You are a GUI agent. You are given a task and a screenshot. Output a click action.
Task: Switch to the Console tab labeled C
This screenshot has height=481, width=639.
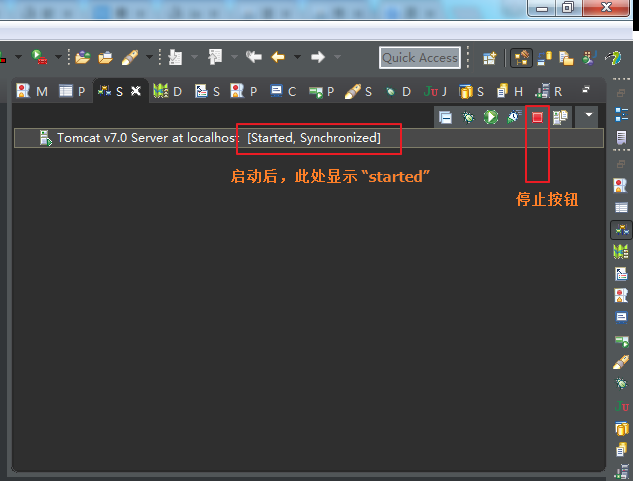[x=283, y=91]
